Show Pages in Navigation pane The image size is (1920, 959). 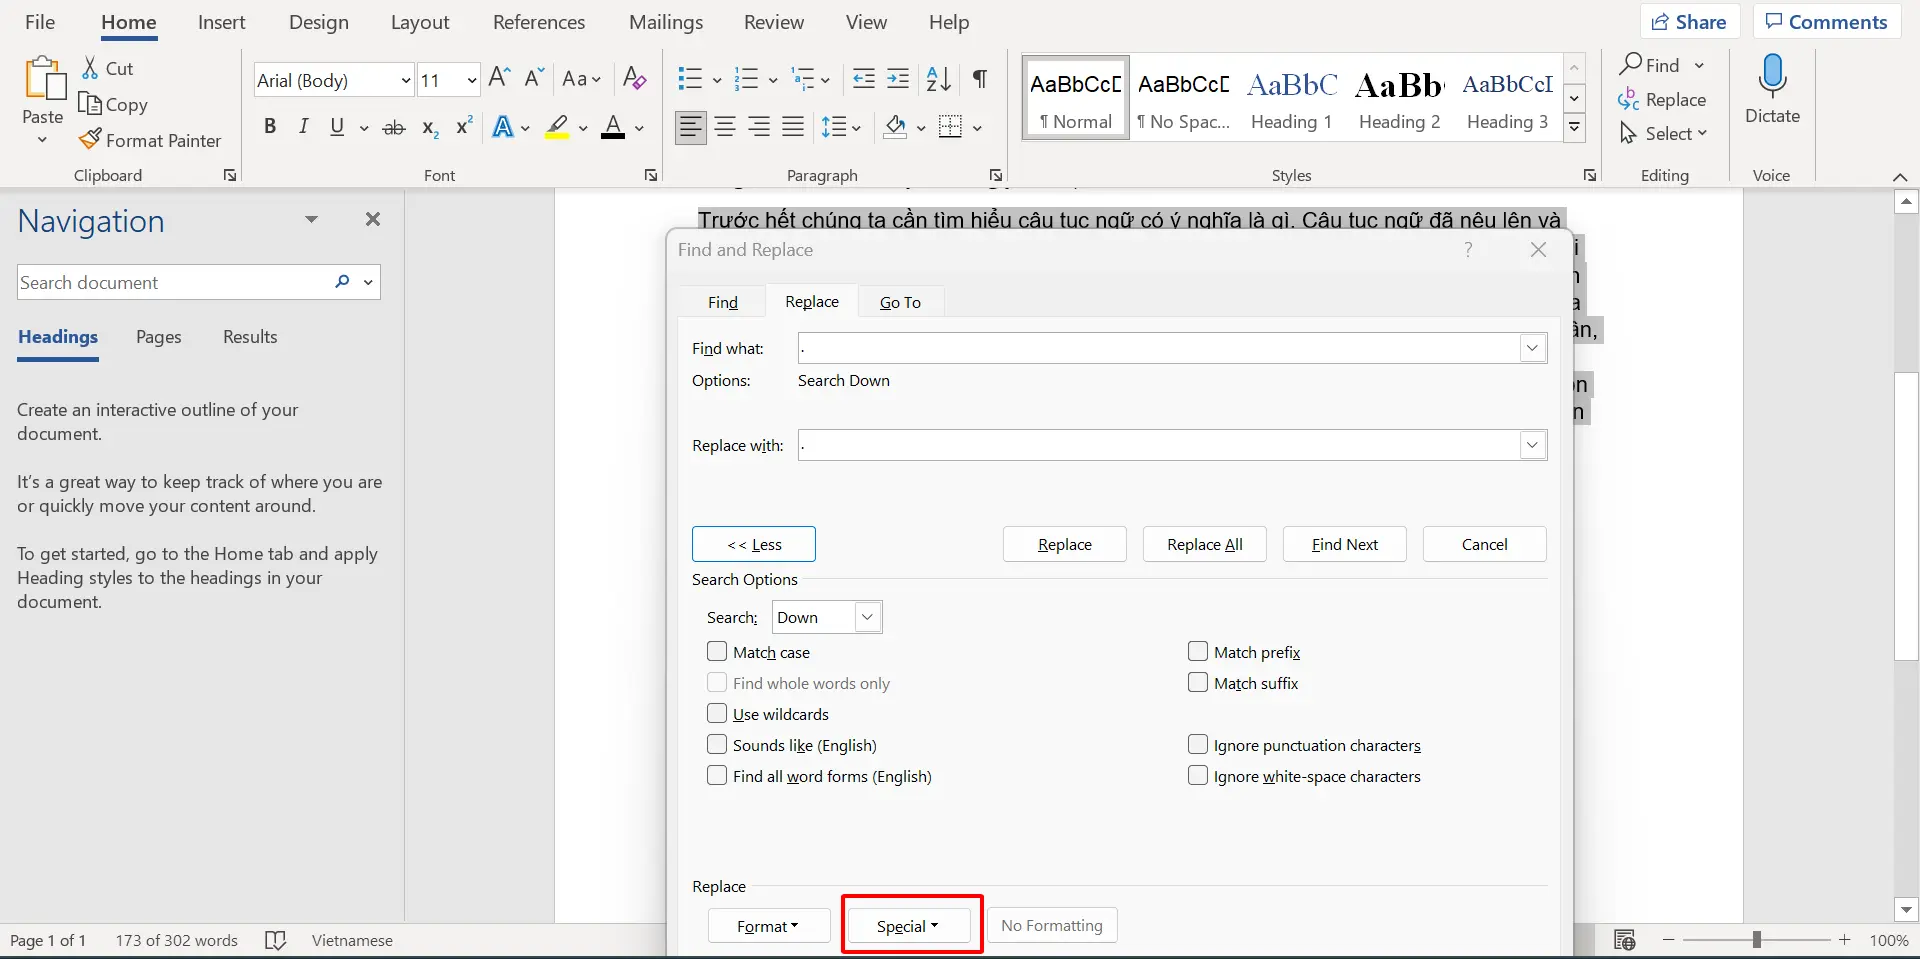coord(159,337)
